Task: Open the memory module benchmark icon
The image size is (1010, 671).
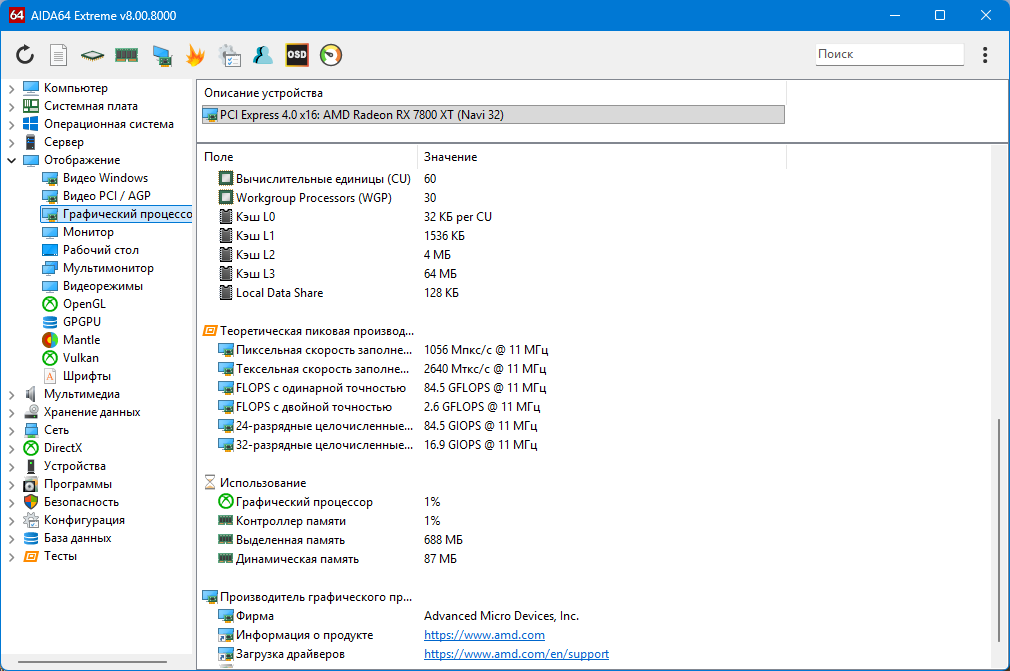Action: tap(126, 55)
